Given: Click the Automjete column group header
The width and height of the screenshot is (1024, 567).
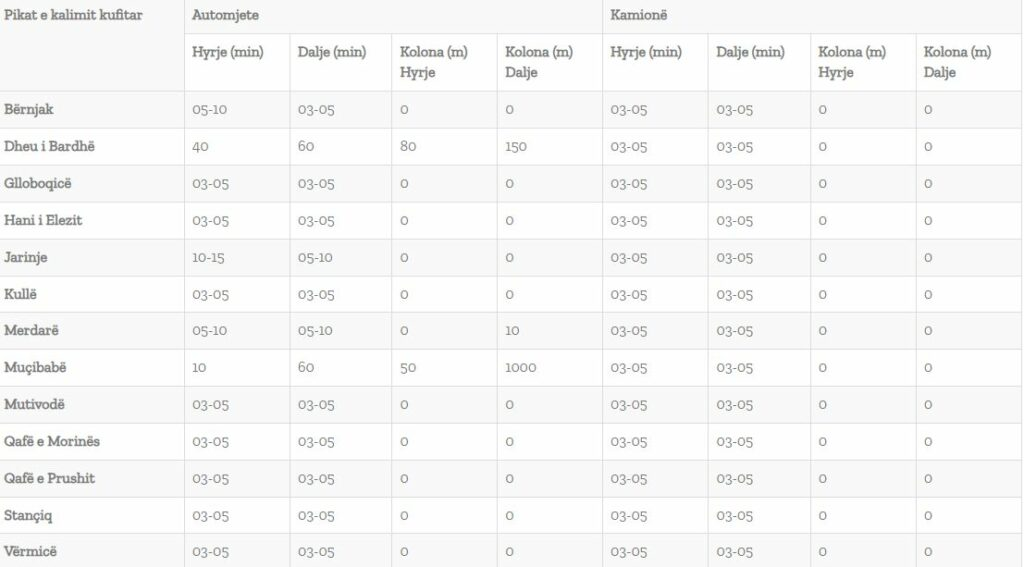Looking at the screenshot, I should [225, 15].
